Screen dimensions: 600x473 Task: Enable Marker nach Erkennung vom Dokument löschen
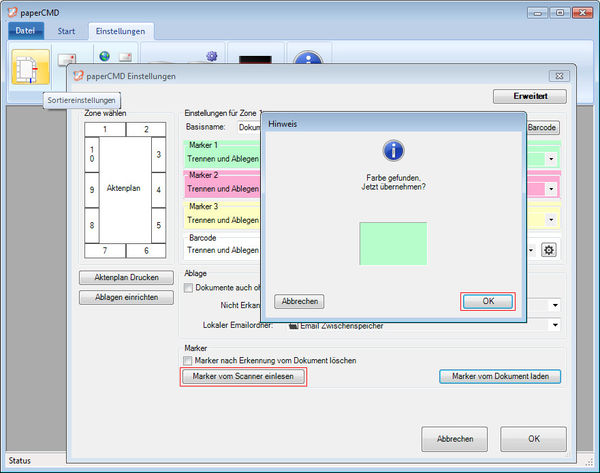point(188,360)
